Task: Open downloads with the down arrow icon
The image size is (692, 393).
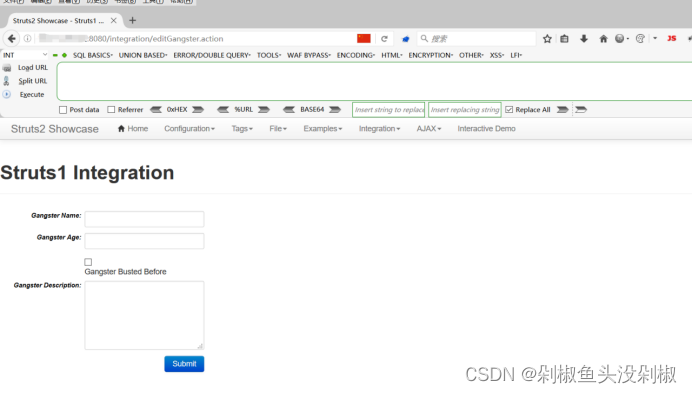Action: (583, 39)
